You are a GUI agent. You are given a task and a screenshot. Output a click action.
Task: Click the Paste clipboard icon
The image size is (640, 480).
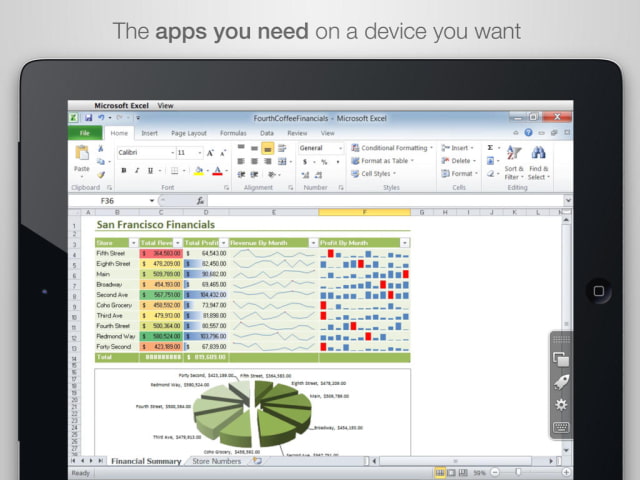(x=82, y=153)
